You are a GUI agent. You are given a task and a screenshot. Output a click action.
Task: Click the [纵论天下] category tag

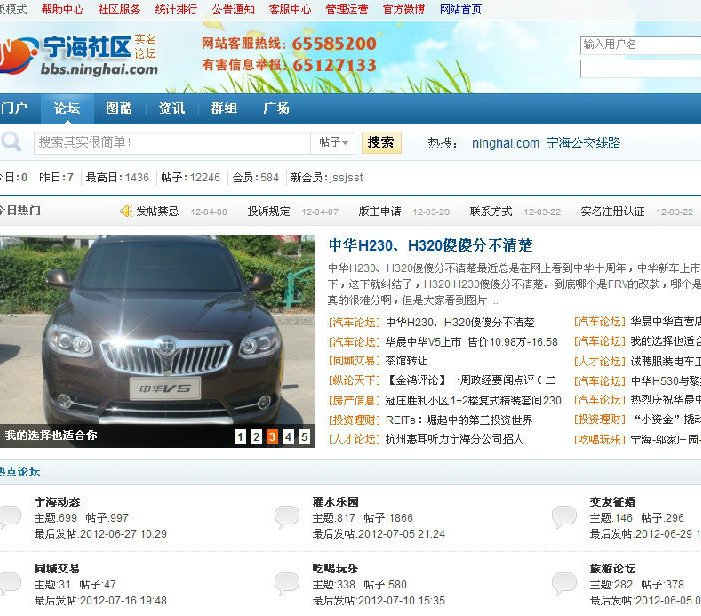point(354,380)
